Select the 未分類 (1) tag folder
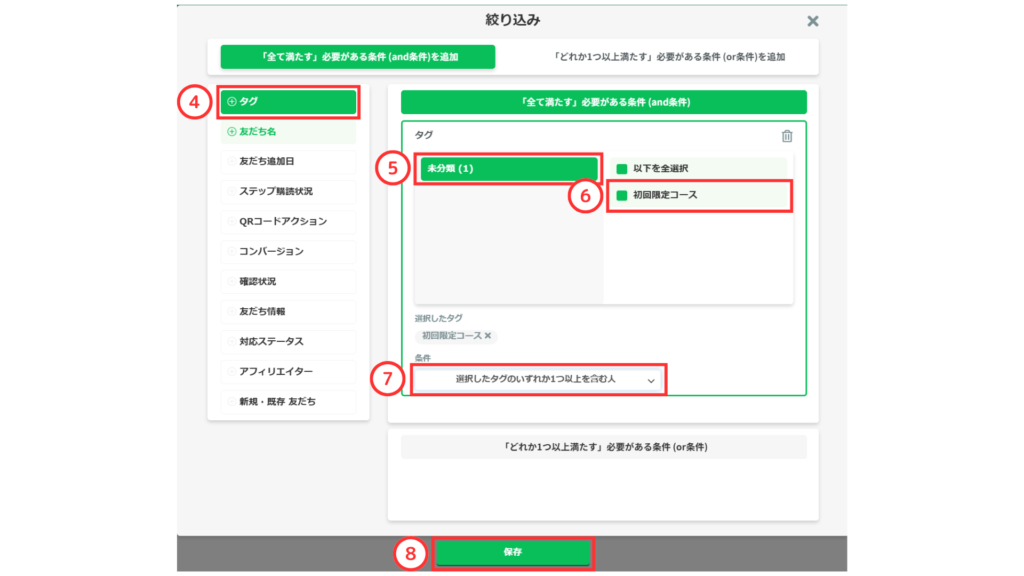The width and height of the screenshot is (1024, 576). click(508, 168)
